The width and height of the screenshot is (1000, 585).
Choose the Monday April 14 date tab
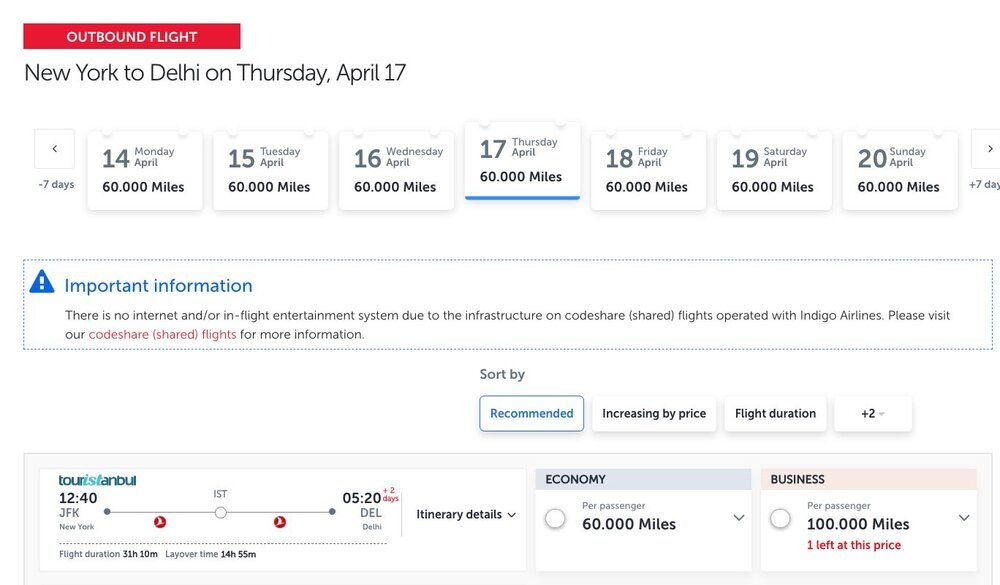point(145,170)
